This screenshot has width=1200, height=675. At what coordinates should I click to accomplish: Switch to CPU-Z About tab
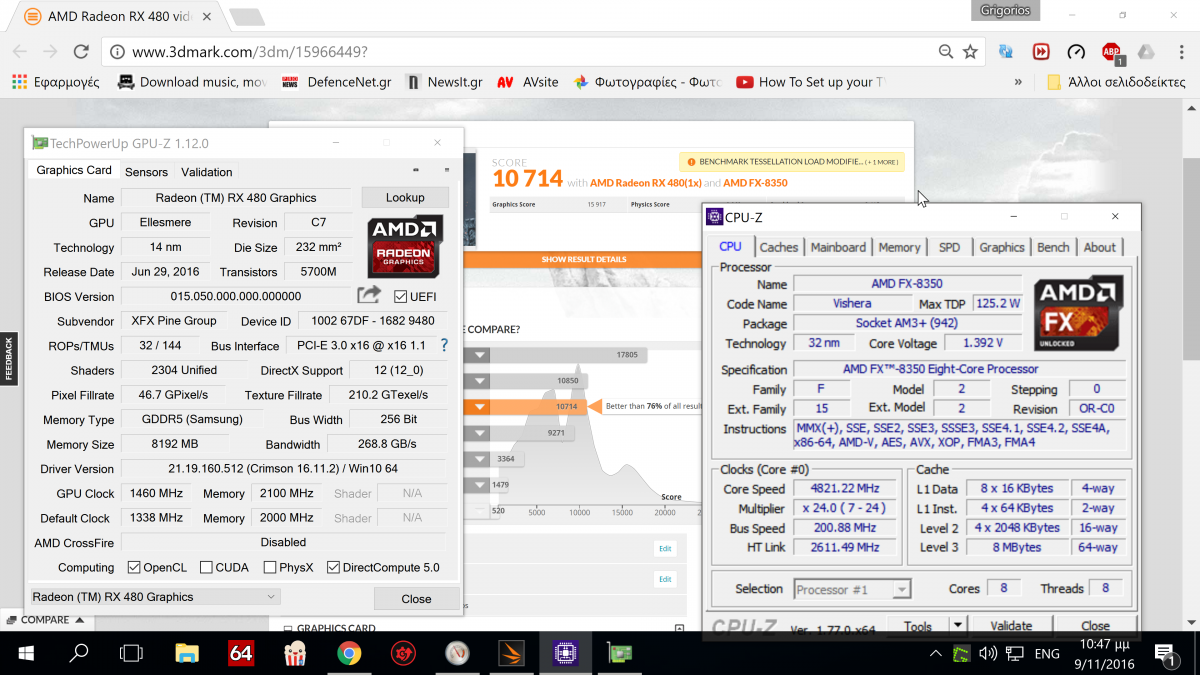1100,247
